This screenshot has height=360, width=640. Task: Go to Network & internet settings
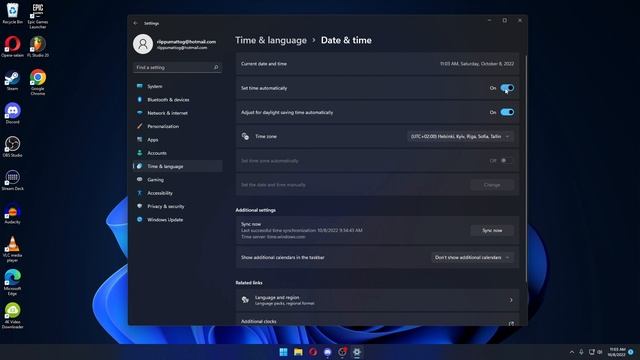pos(178,113)
